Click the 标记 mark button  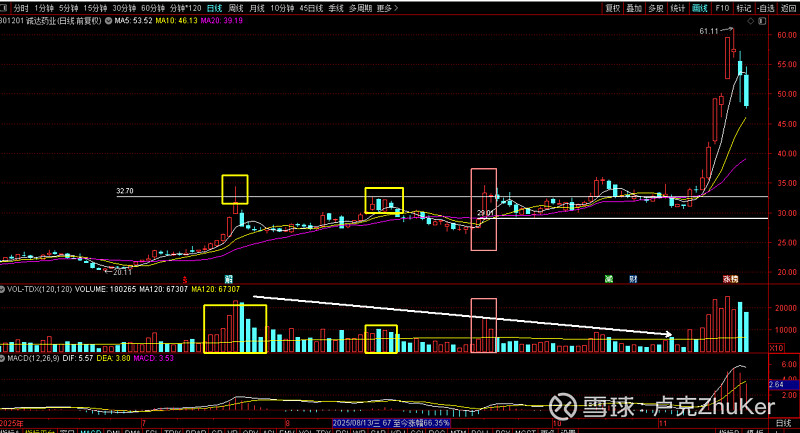click(x=743, y=8)
